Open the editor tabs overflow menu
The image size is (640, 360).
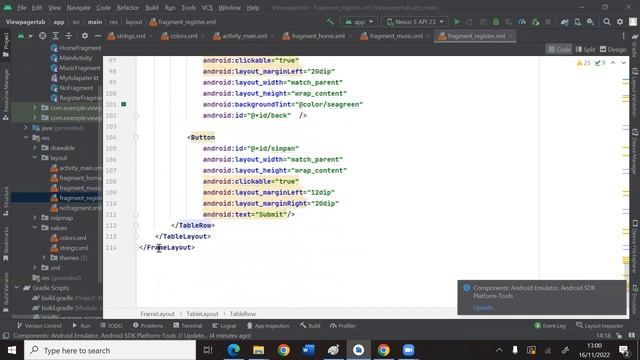623,36
